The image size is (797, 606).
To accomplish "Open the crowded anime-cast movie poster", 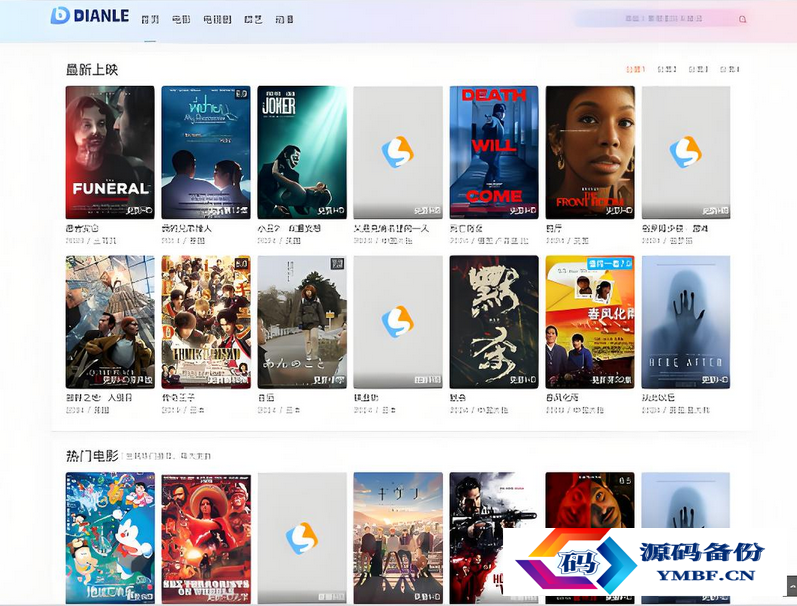I will 206,322.
